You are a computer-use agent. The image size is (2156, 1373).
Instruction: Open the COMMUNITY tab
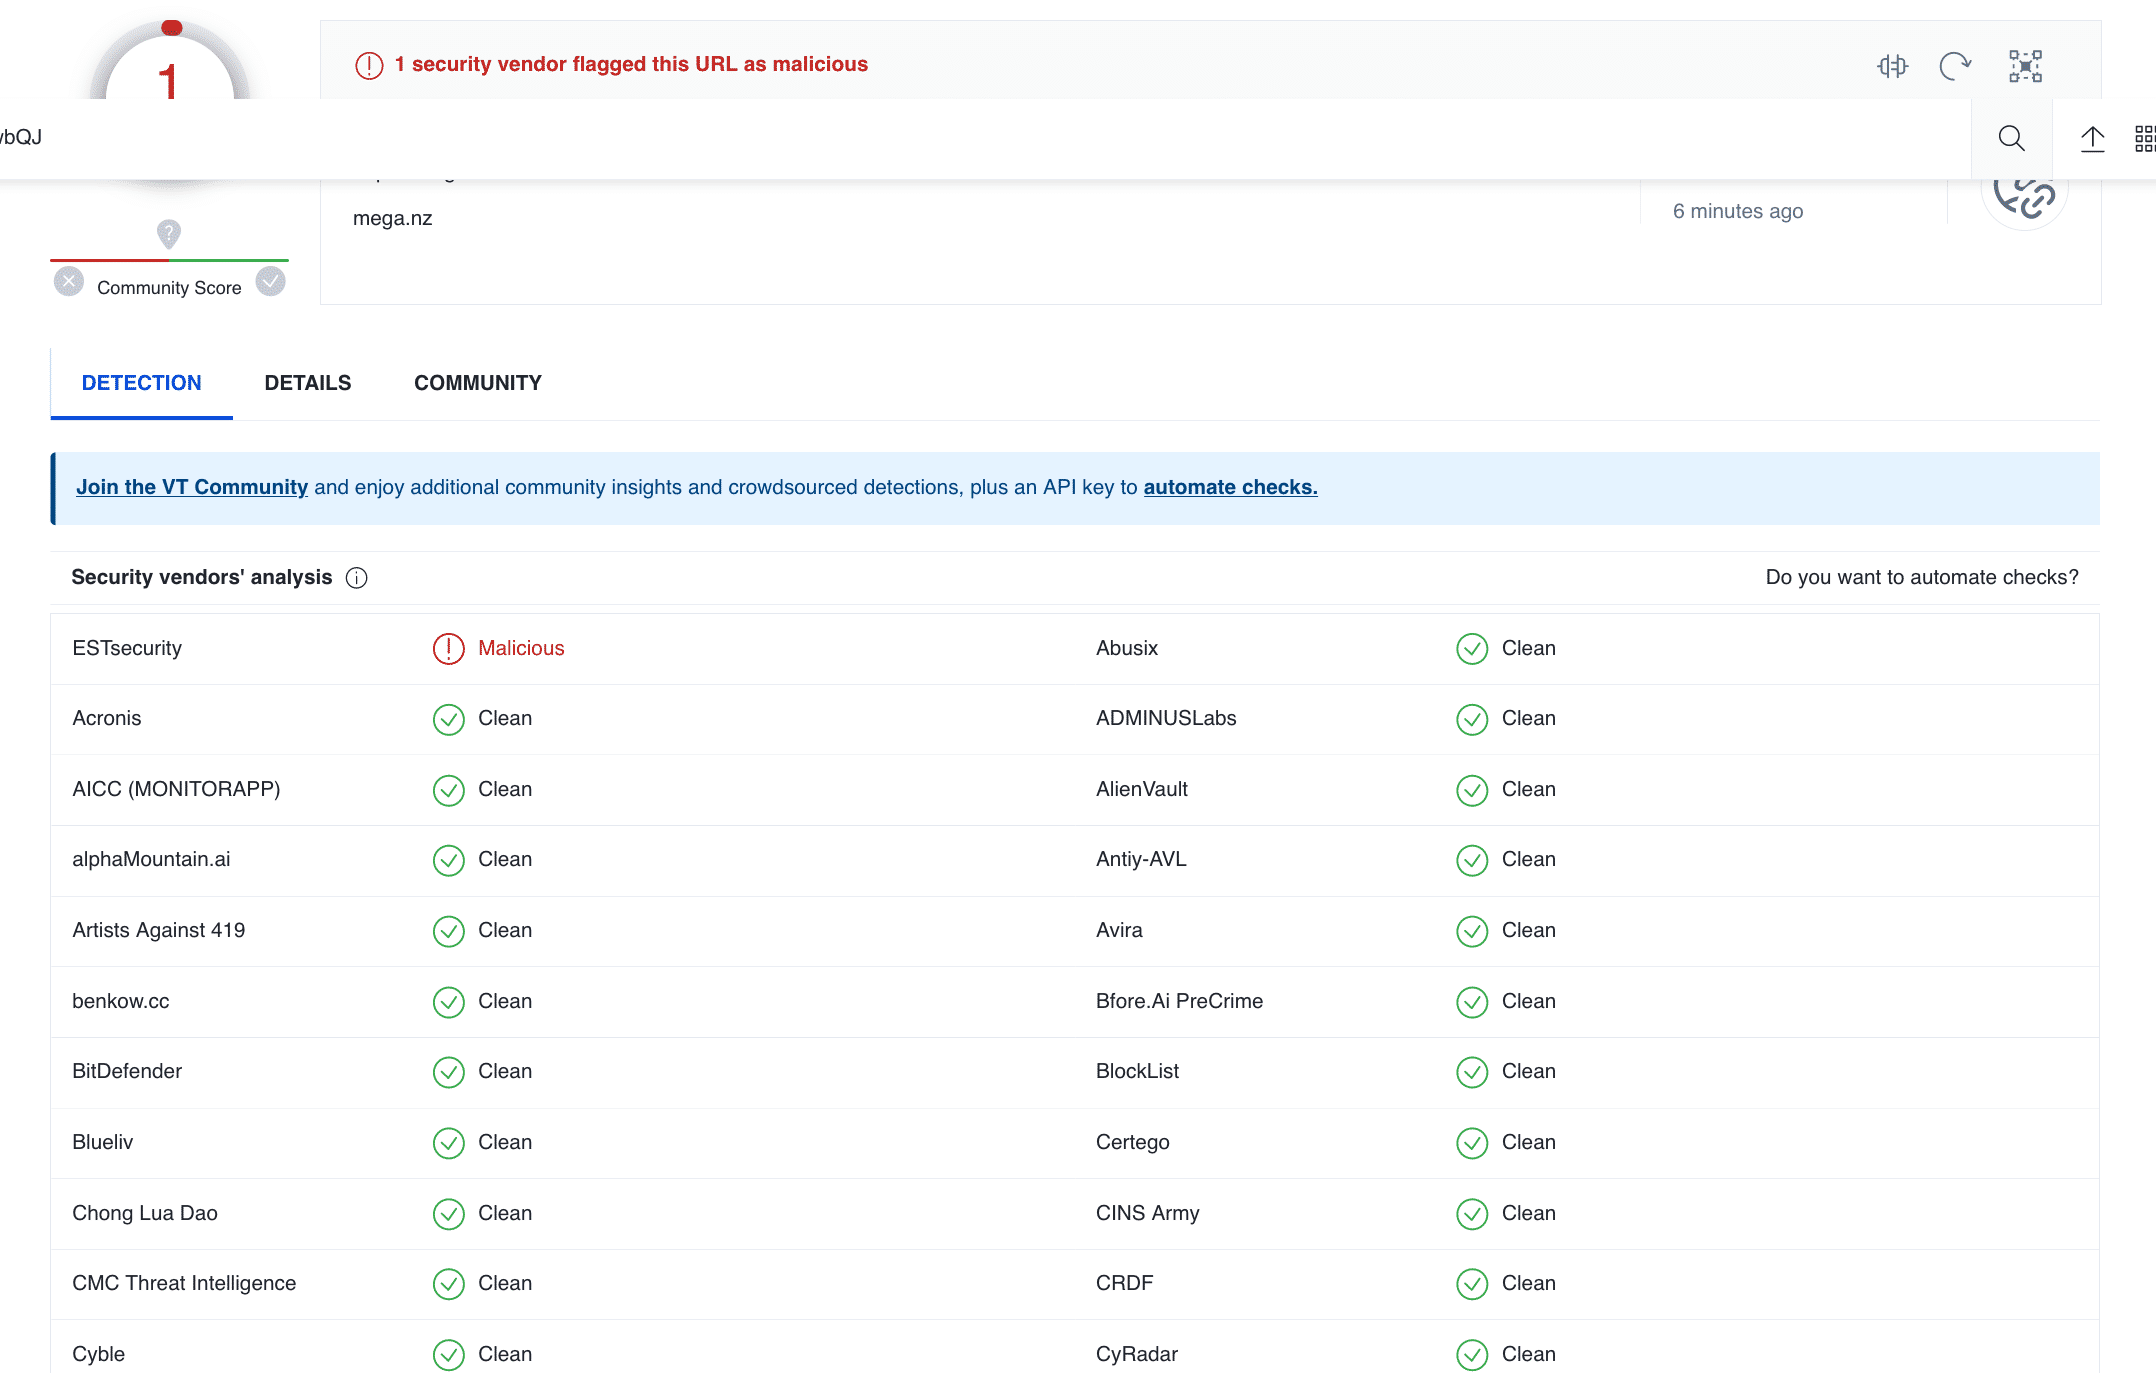(478, 383)
